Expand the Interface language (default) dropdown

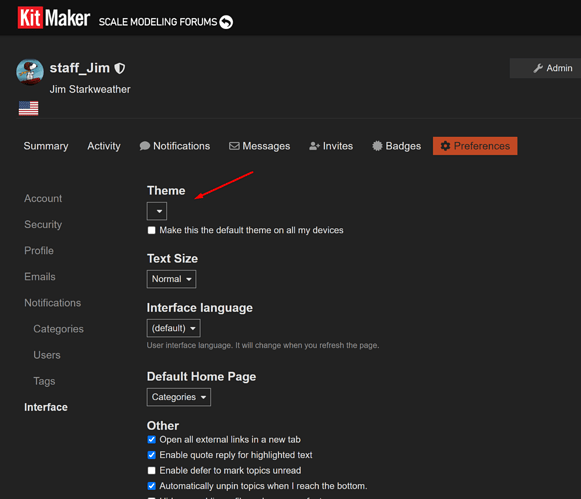(173, 328)
